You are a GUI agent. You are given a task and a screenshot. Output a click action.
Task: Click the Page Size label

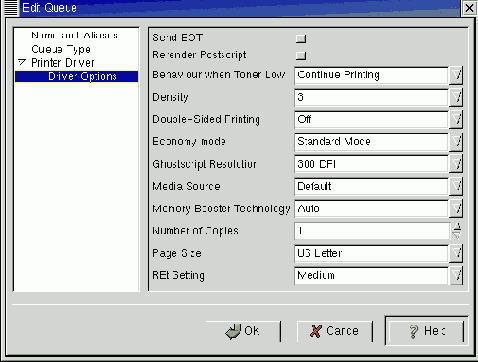pos(177,253)
